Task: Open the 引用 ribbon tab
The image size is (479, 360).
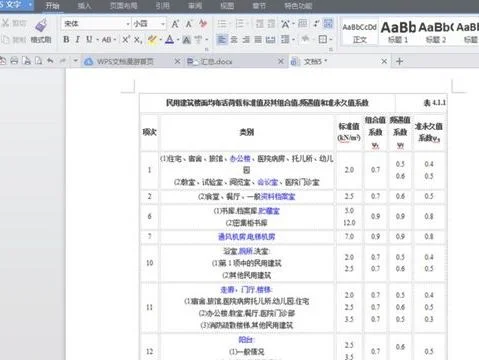Action: pos(162,6)
